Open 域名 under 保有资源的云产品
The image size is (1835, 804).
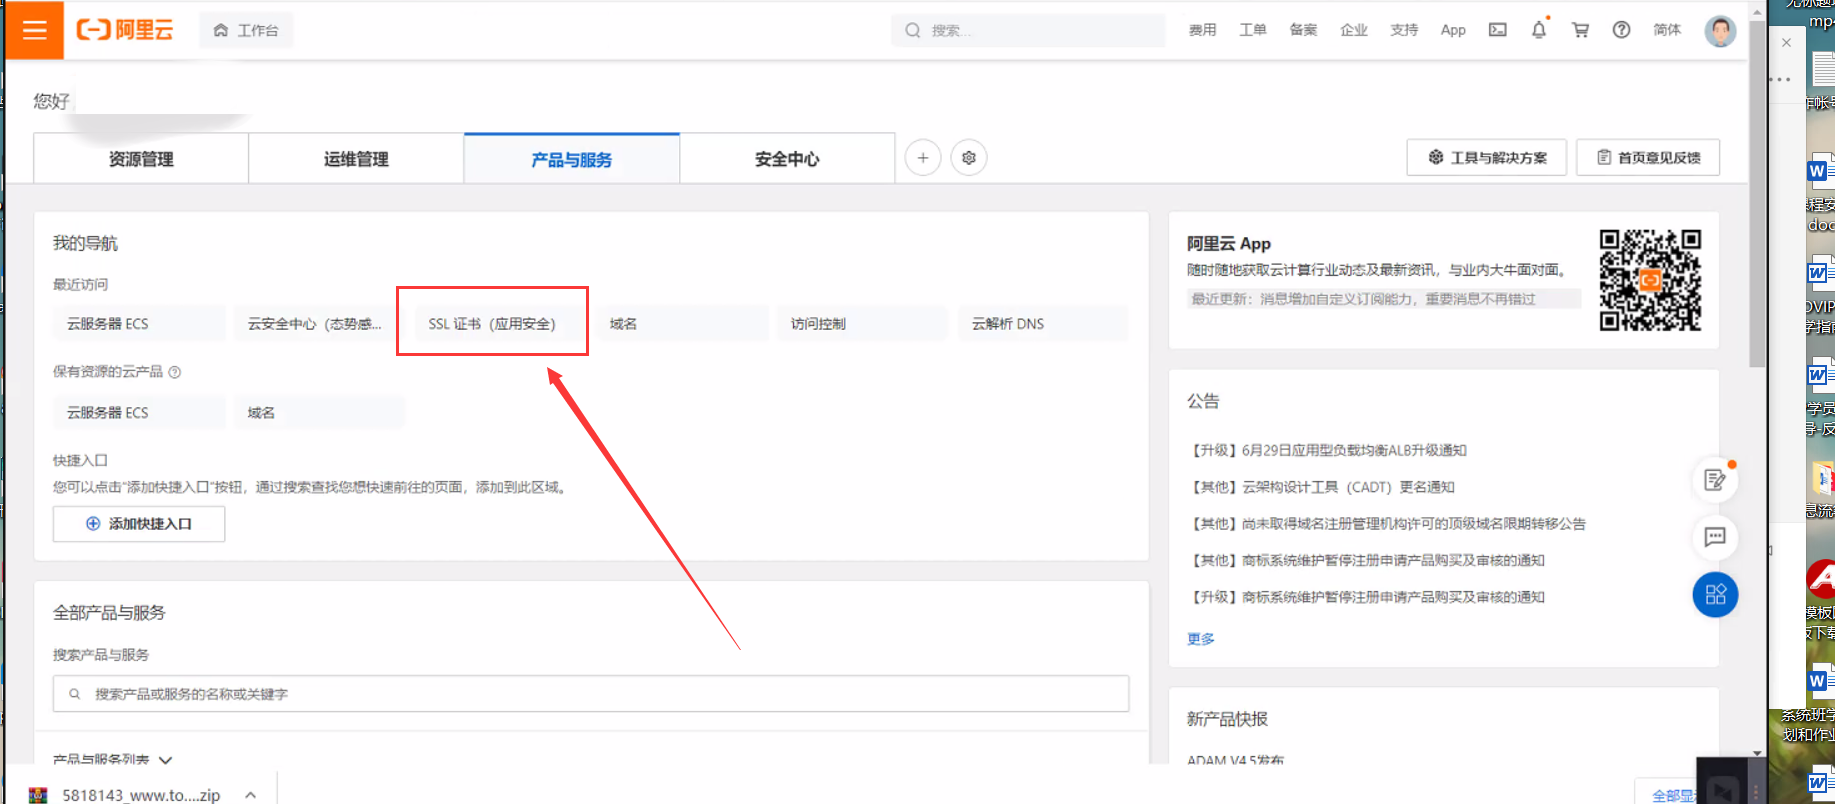(320, 413)
